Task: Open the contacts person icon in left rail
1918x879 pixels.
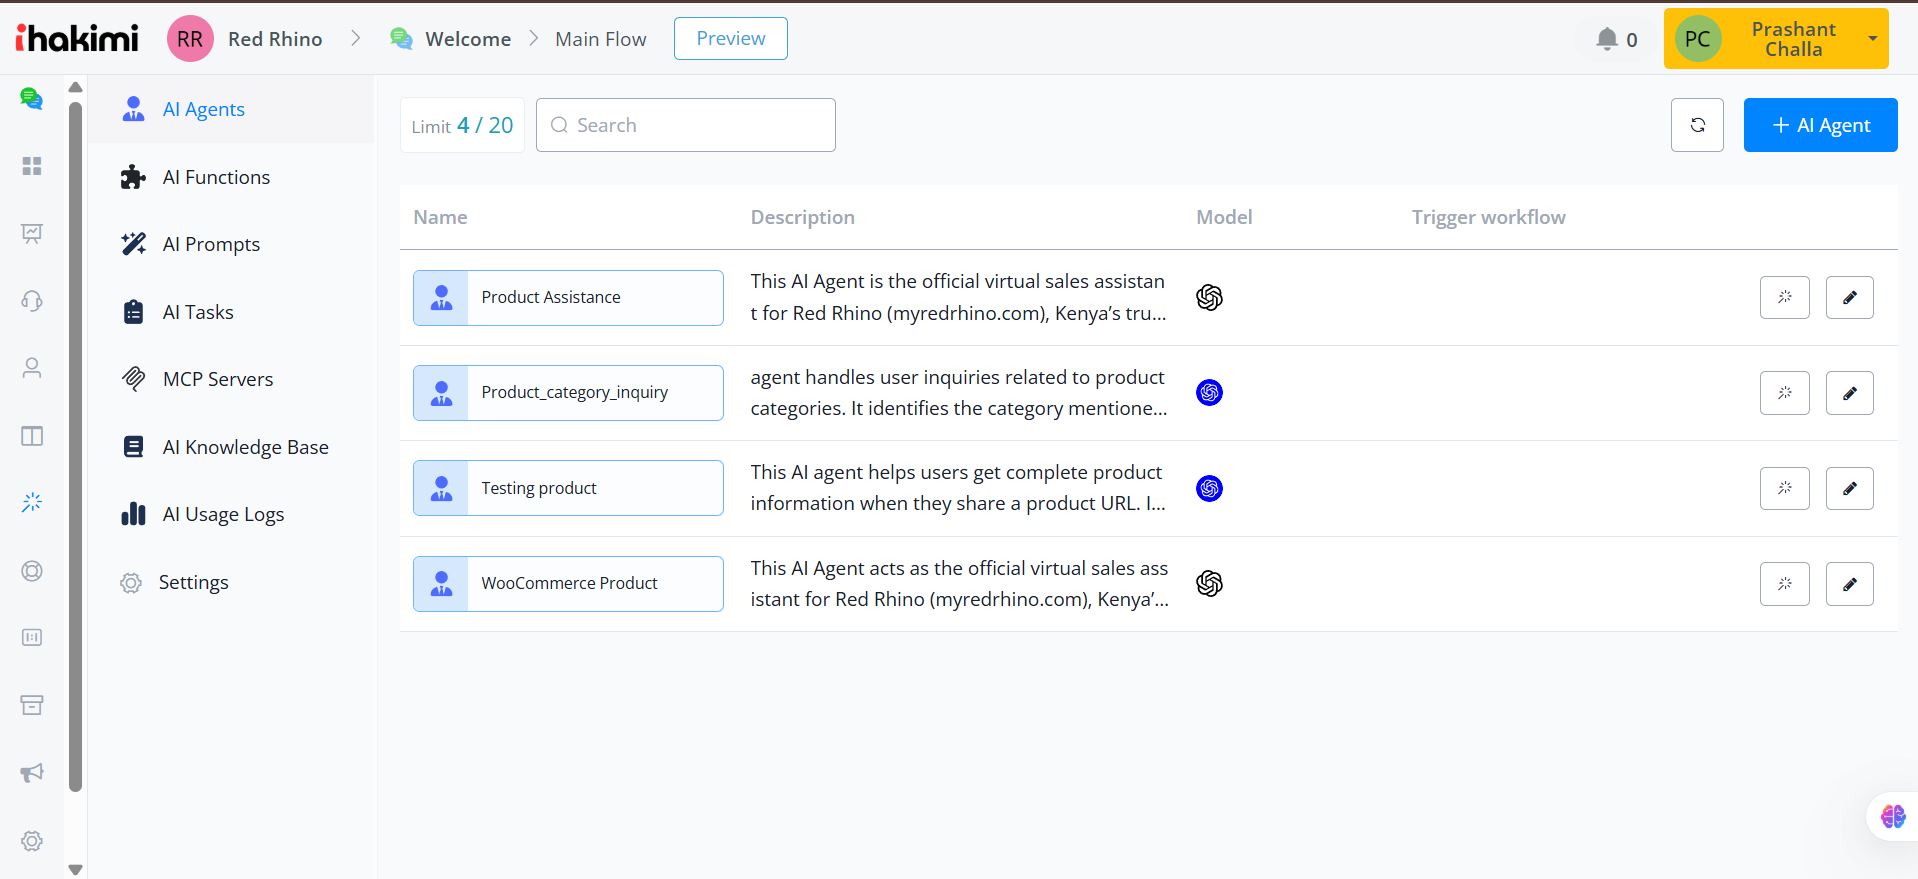Action: pos(32,368)
